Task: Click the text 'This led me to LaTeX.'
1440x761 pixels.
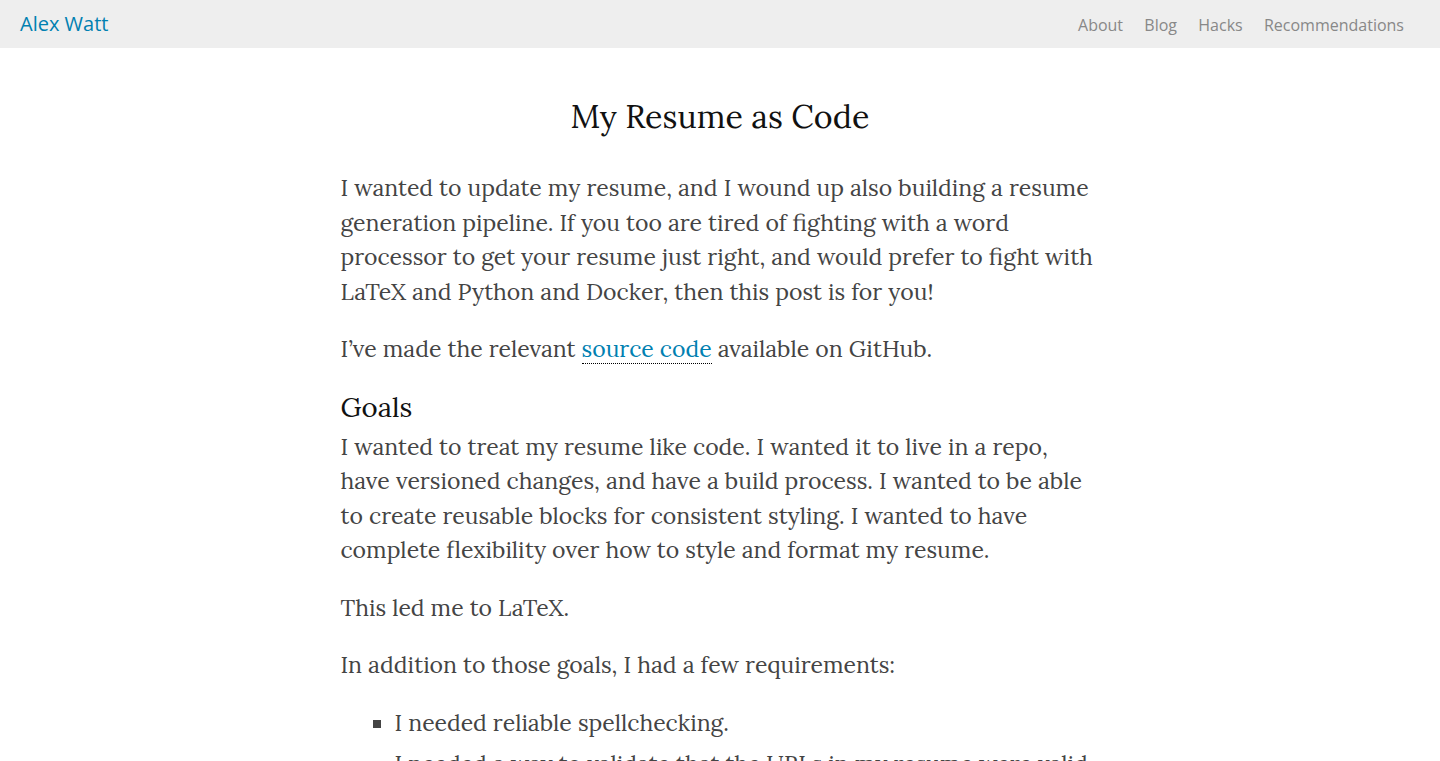Action: tap(455, 608)
